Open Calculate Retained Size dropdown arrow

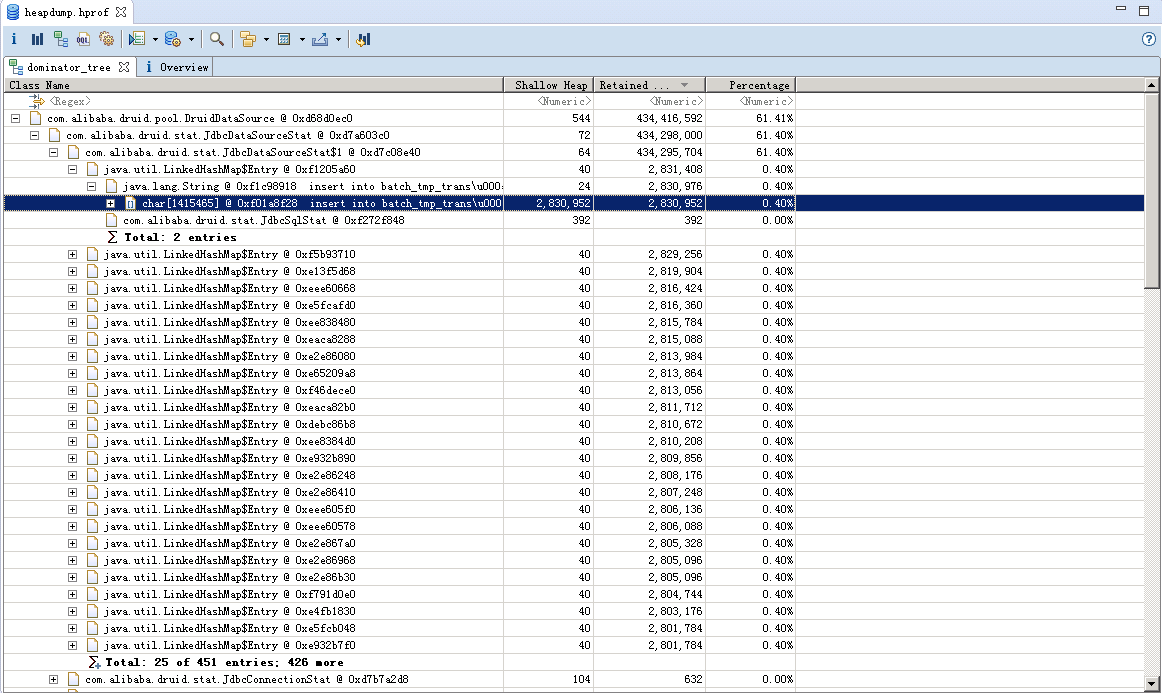click(x=302, y=40)
